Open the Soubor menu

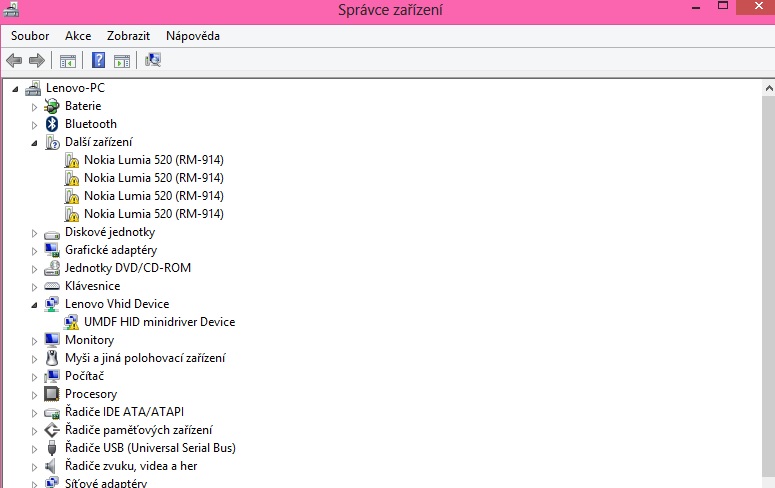click(30, 36)
